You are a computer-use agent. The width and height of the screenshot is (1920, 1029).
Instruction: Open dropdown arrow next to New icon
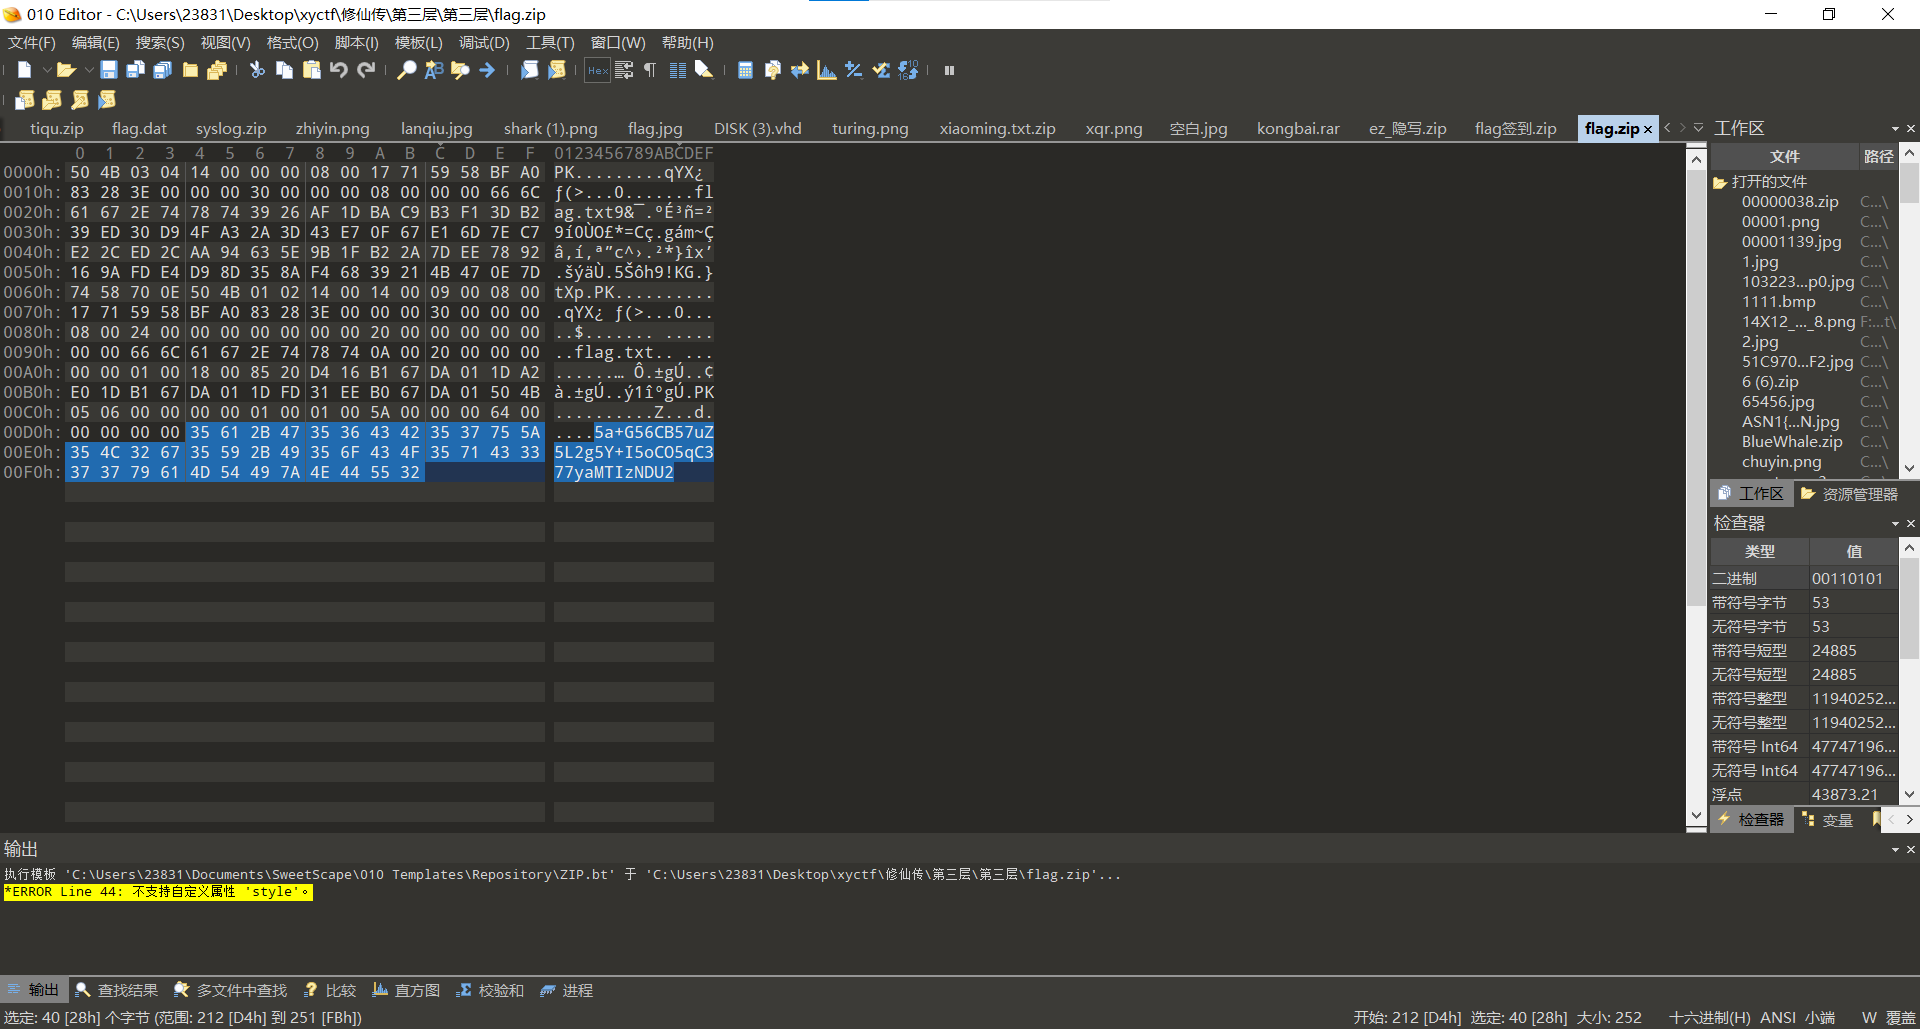click(x=46, y=70)
